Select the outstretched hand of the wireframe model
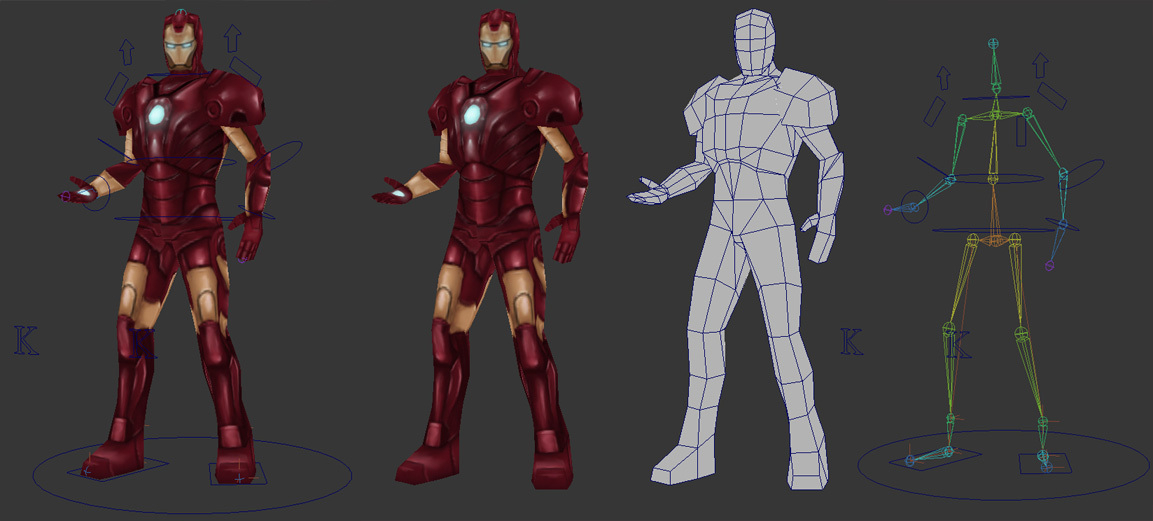The width and height of the screenshot is (1153, 521). click(x=649, y=192)
